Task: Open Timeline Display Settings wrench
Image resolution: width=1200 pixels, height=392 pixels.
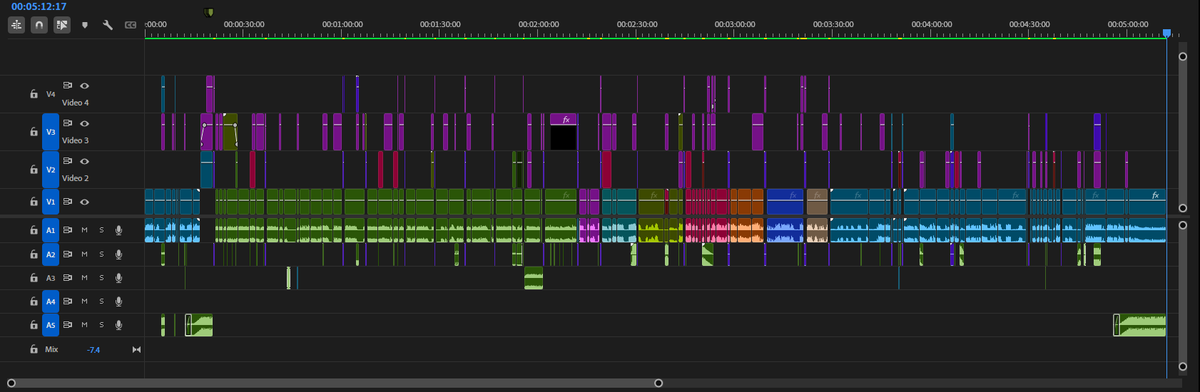Action: click(108, 24)
